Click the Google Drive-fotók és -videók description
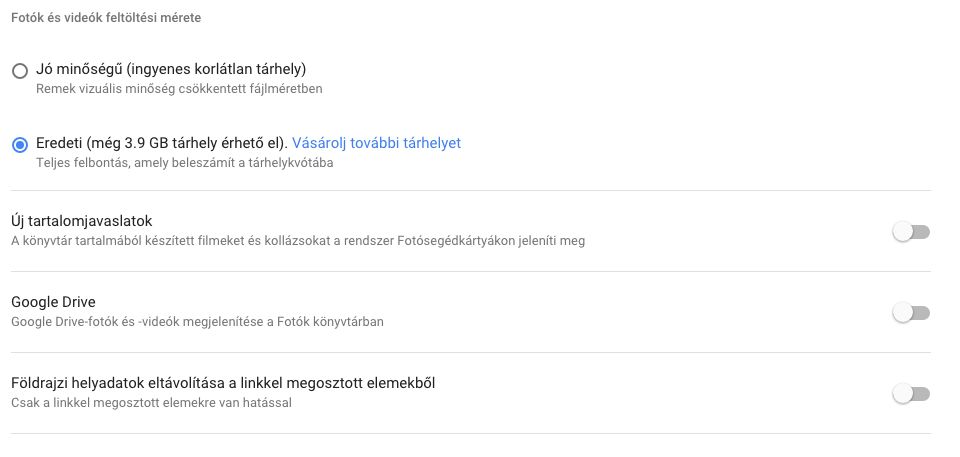Screen dimensions: 960x457 [x=197, y=322]
